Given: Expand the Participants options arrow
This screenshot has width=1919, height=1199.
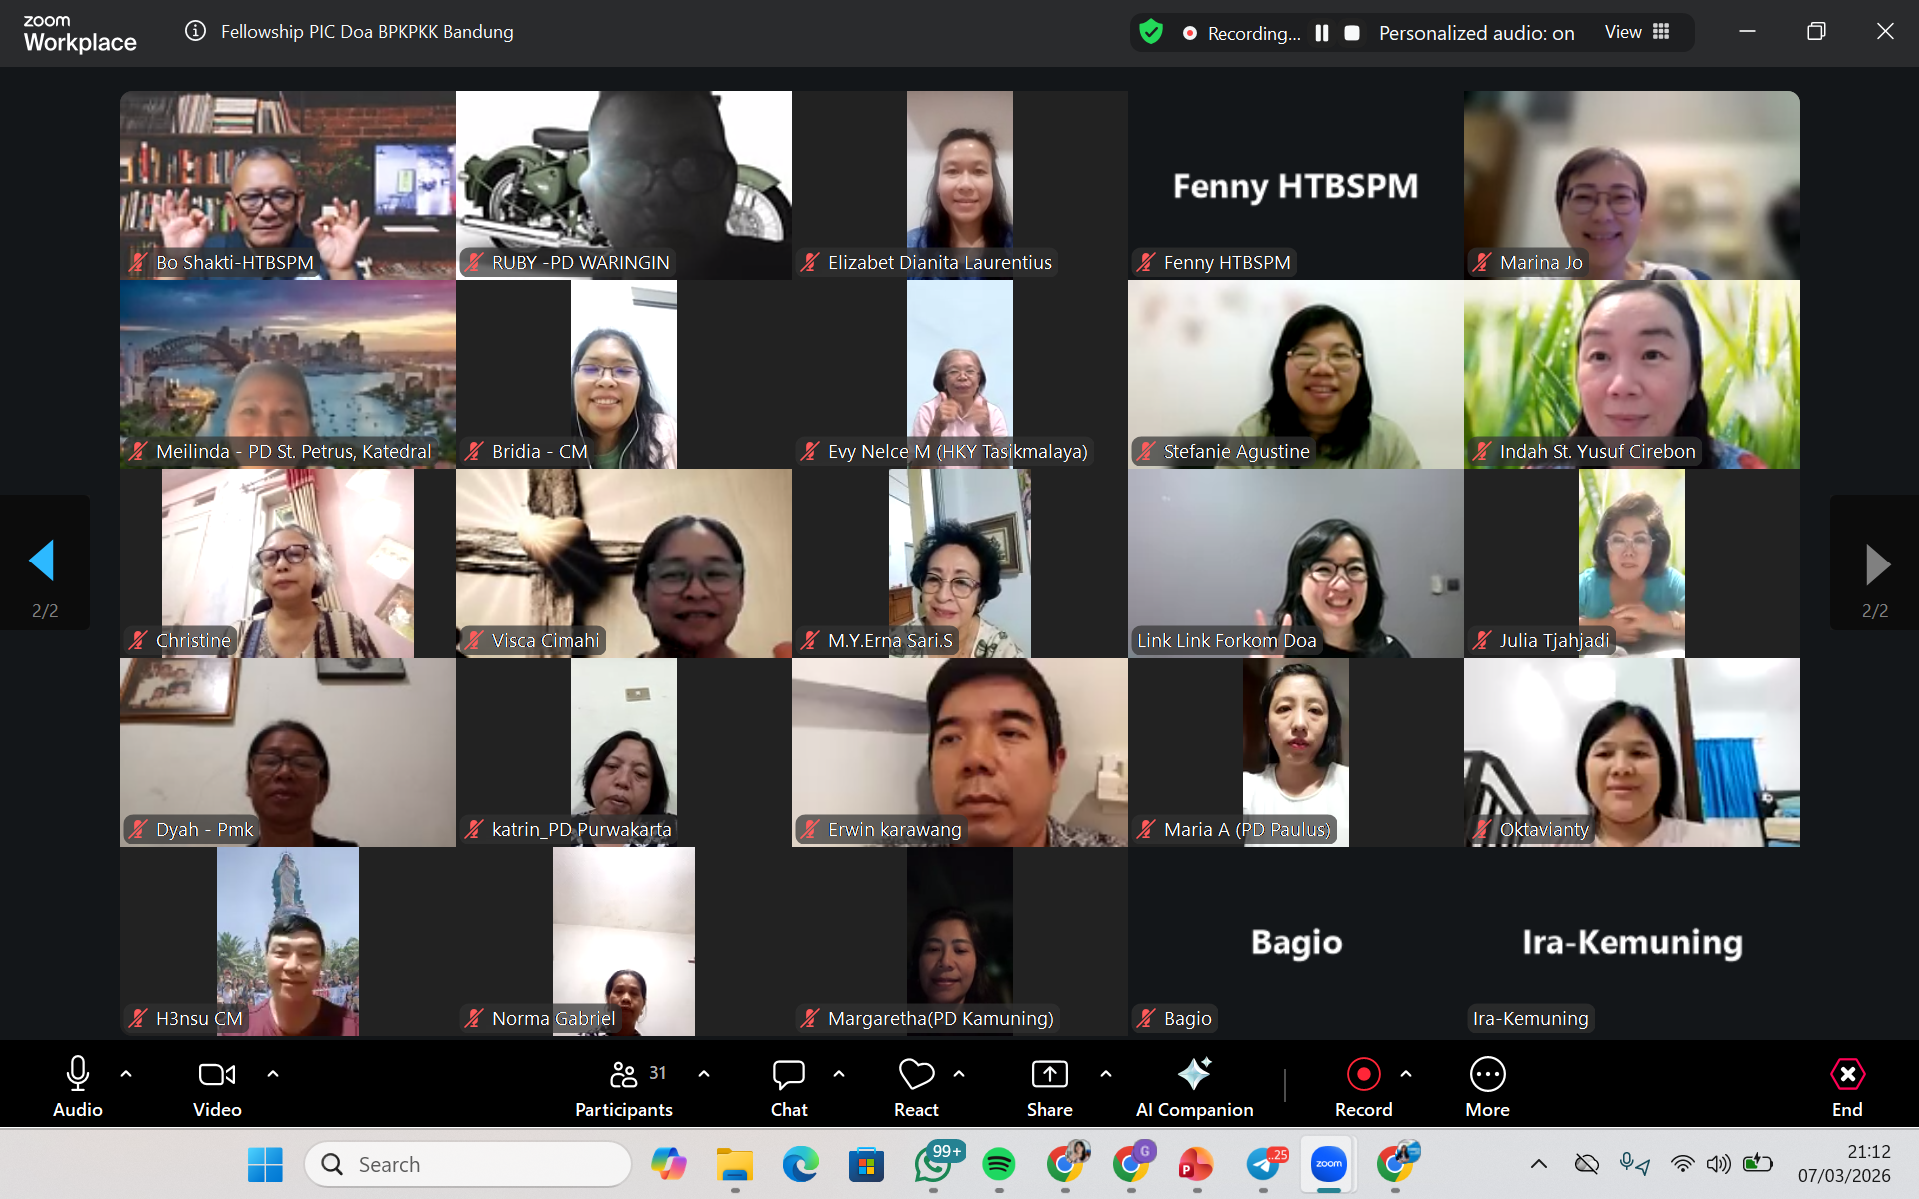Looking at the screenshot, I should click(704, 1074).
